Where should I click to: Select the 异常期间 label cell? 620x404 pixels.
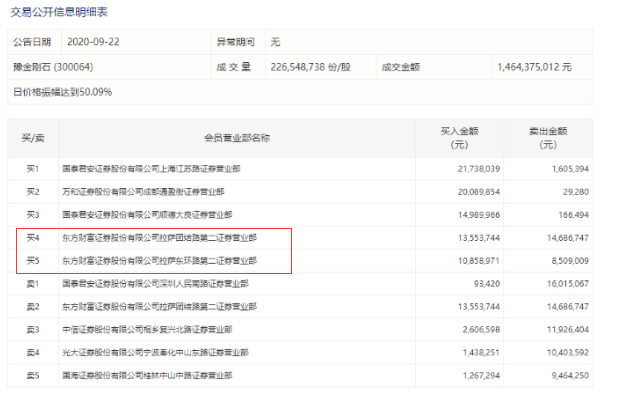click(236, 42)
